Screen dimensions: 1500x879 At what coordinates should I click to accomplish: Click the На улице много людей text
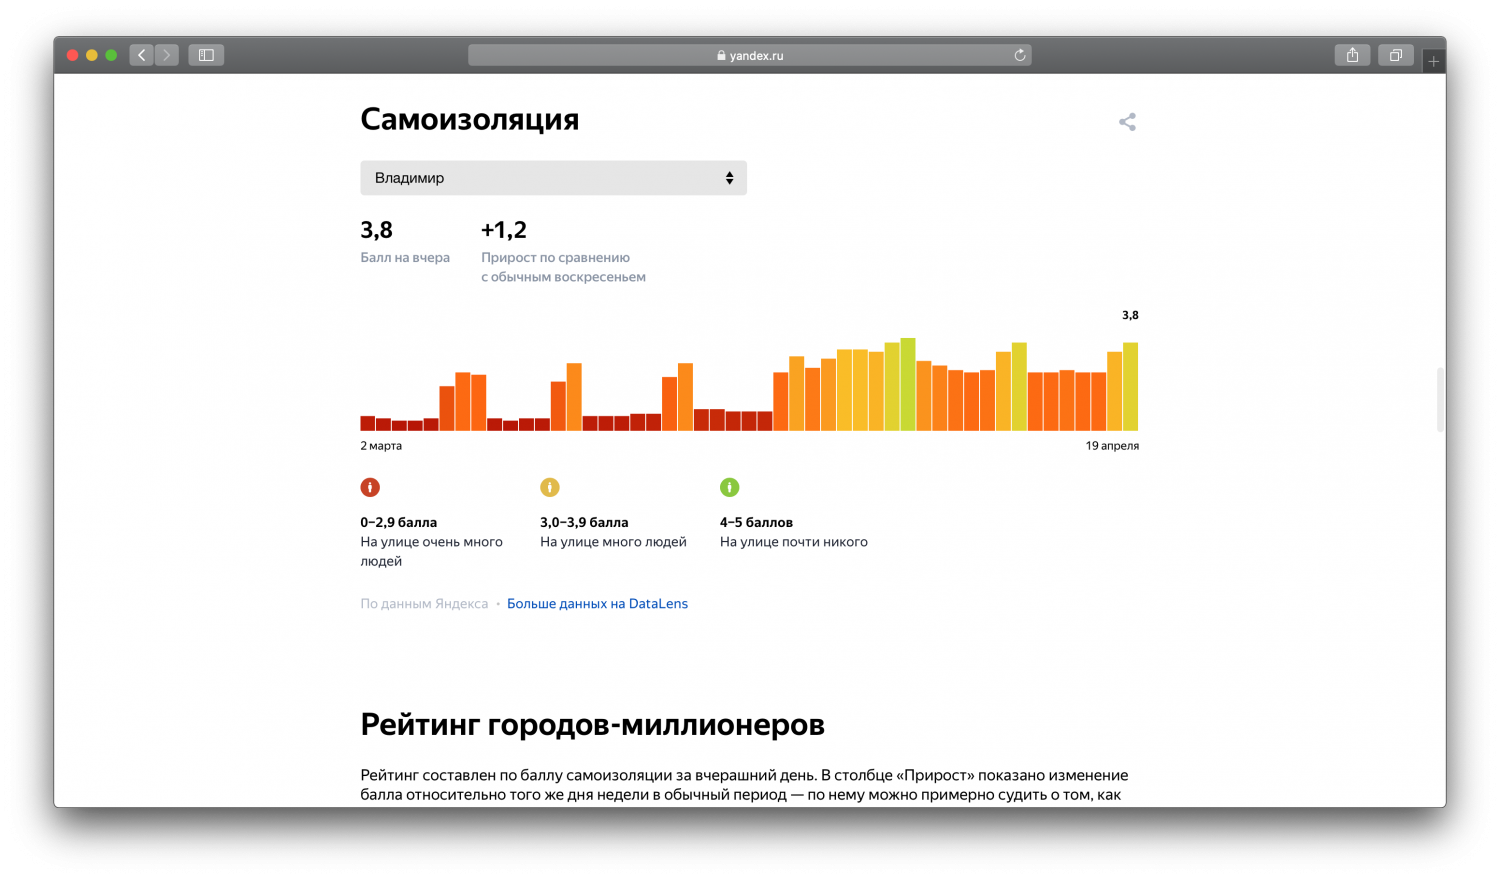tap(613, 542)
